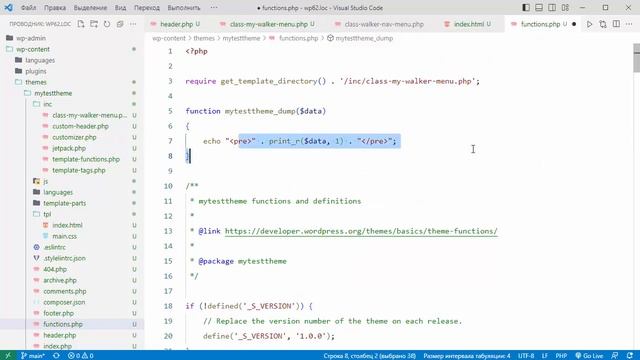Follow the developer.wordpress.org link in comment
The height and width of the screenshot is (360, 640).
pos(361,231)
